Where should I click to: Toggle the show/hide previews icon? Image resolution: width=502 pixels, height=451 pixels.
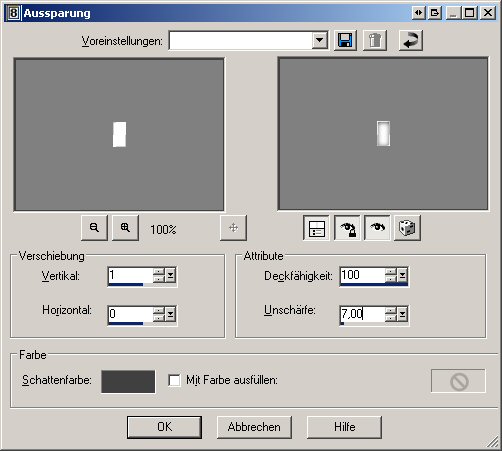pos(316,228)
